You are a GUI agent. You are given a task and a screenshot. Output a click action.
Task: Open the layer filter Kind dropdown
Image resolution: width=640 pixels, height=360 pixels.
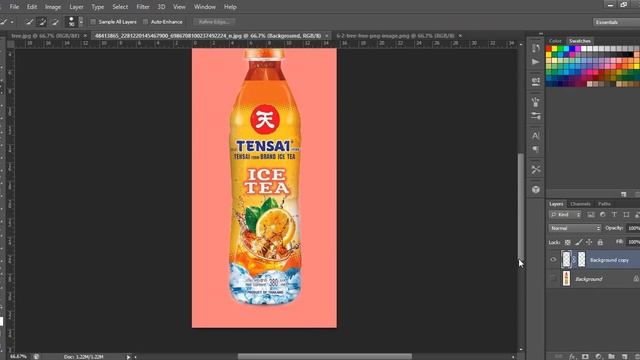566,215
